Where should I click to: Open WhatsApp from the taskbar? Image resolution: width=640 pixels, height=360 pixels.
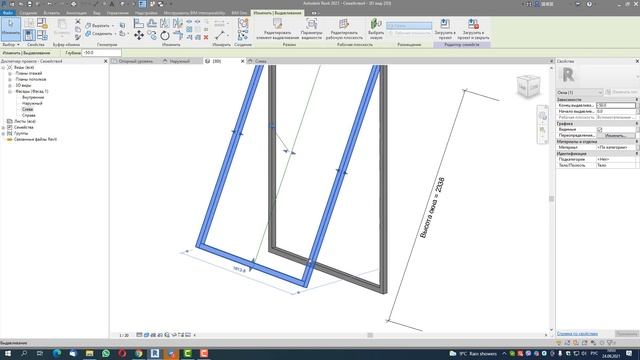(x=106, y=353)
